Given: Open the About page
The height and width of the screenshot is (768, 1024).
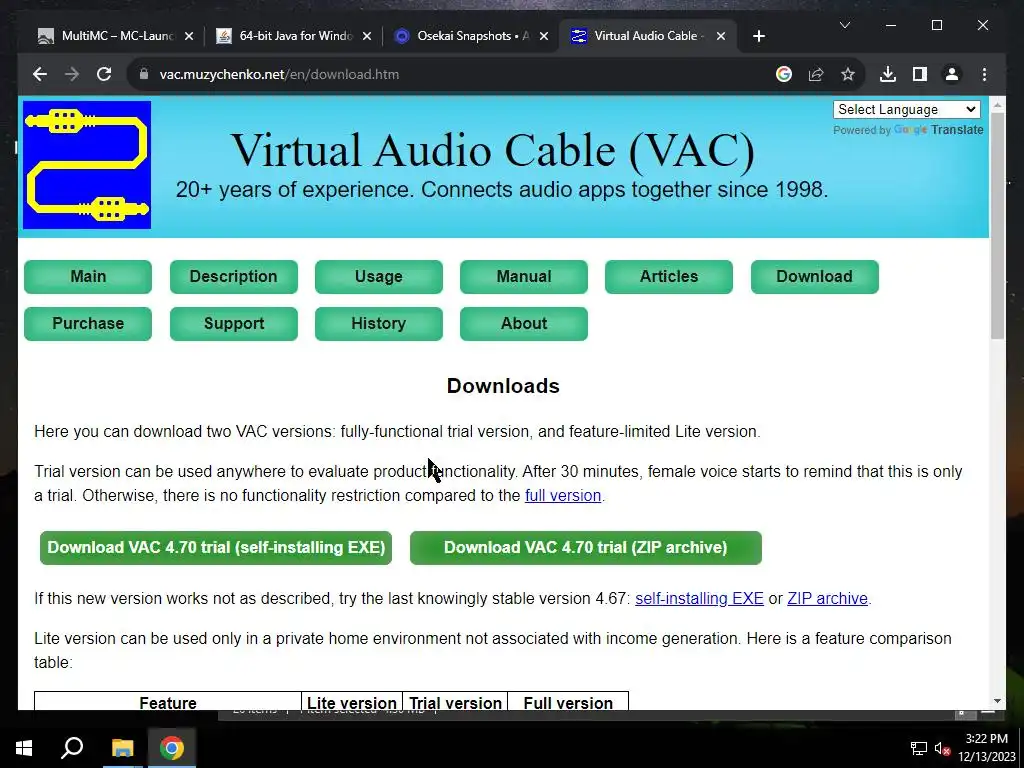Looking at the screenshot, I should click(x=523, y=323).
